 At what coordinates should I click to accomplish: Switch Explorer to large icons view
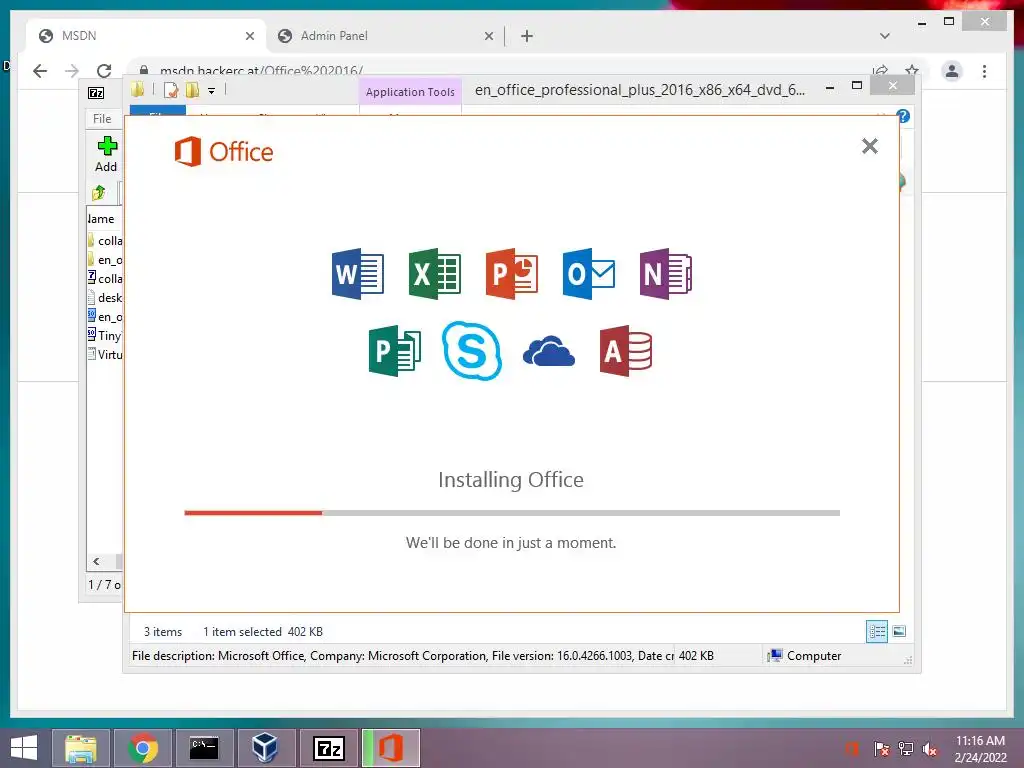coord(899,631)
